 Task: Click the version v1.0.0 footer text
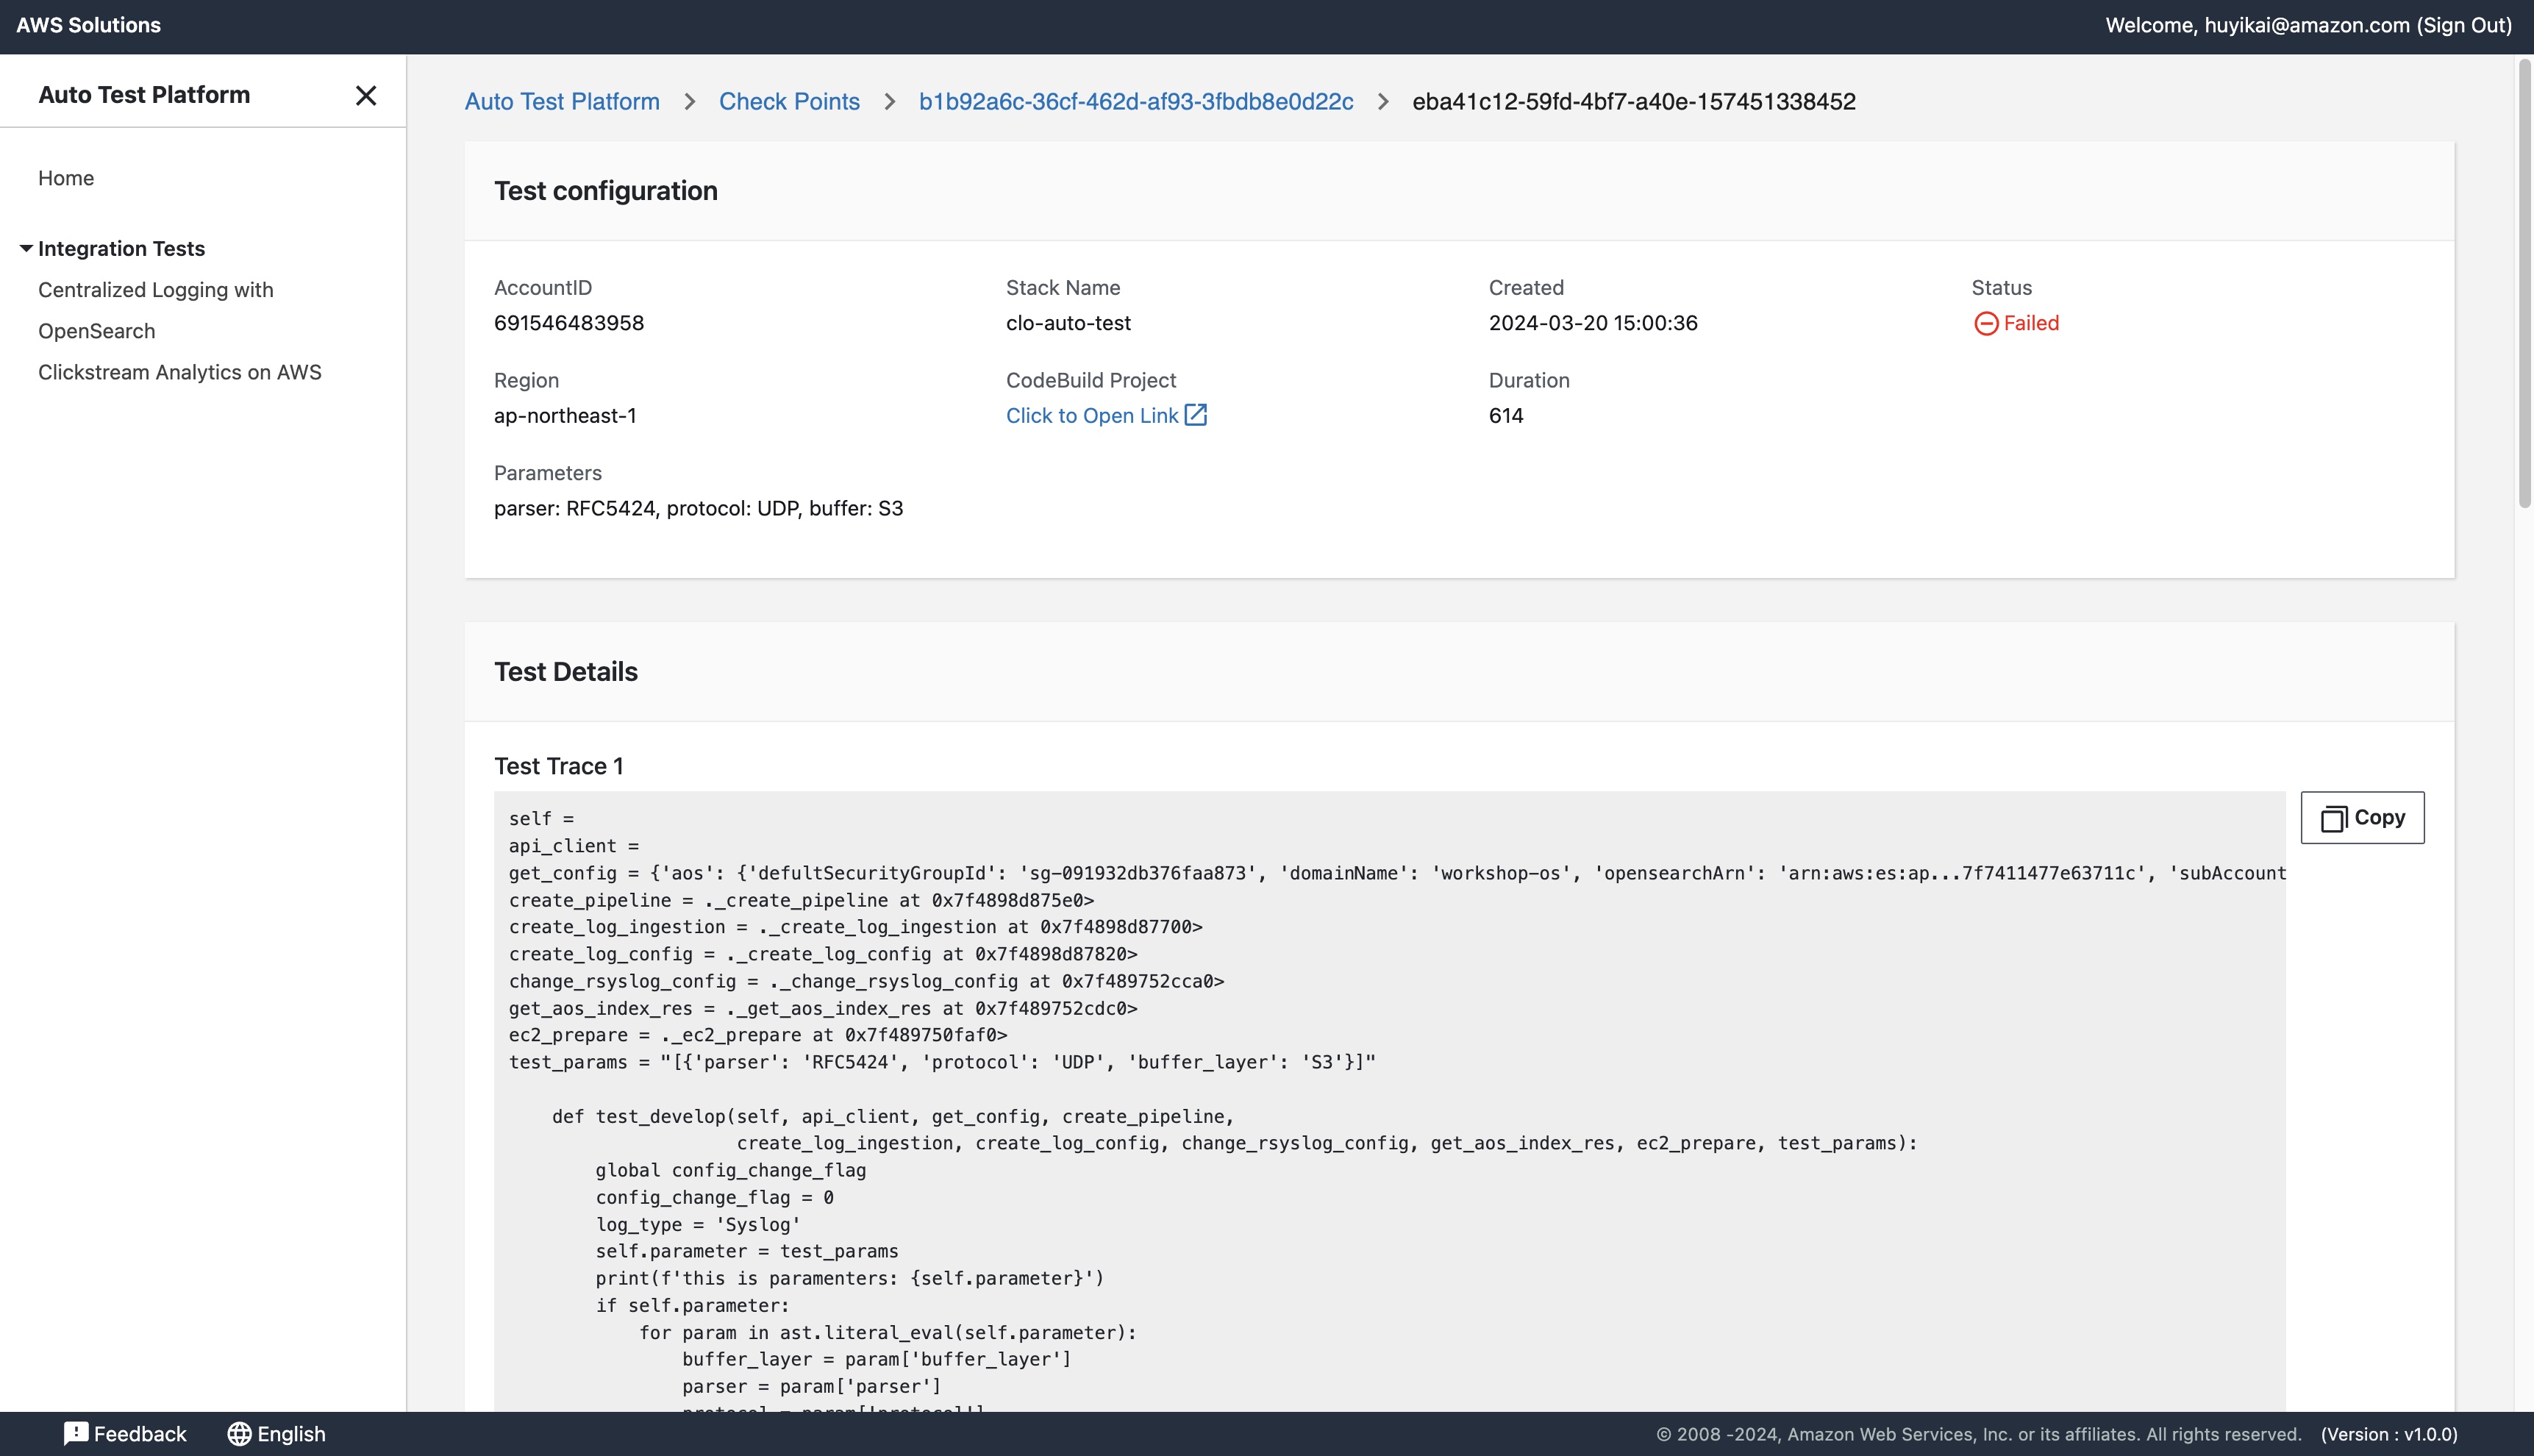click(2389, 1434)
